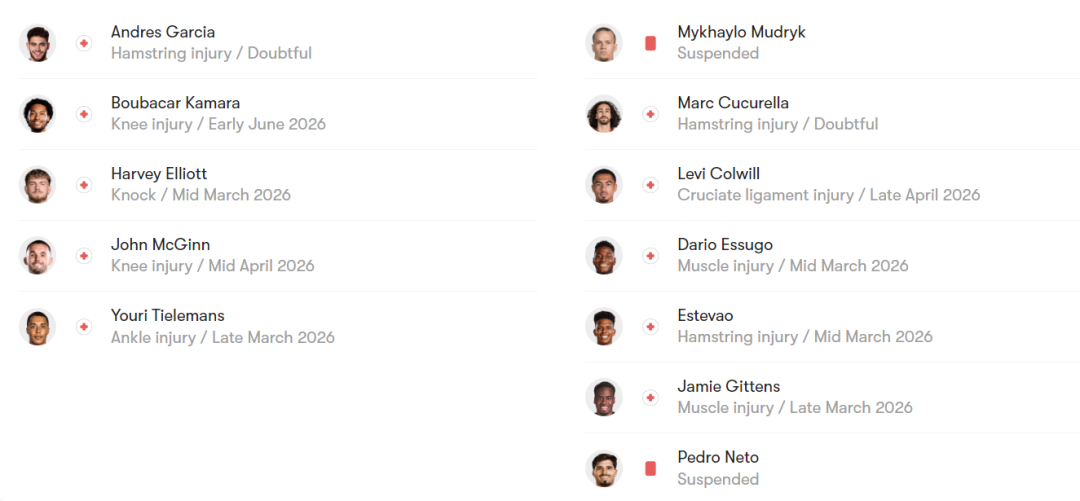Screen dimensions: 1080x501
Task: Click the injury icon next to Boubacar Kamara
Action: click(x=84, y=114)
